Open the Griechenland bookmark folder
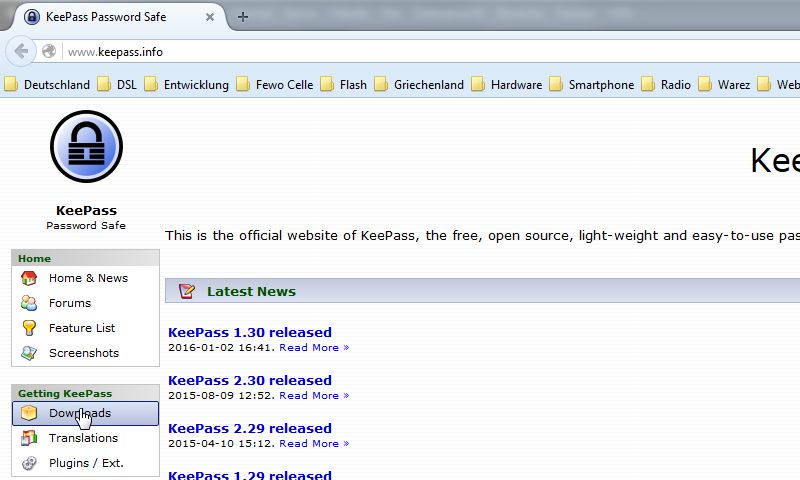Image resolution: width=800 pixels, height=480 pixels. point(419,85)
